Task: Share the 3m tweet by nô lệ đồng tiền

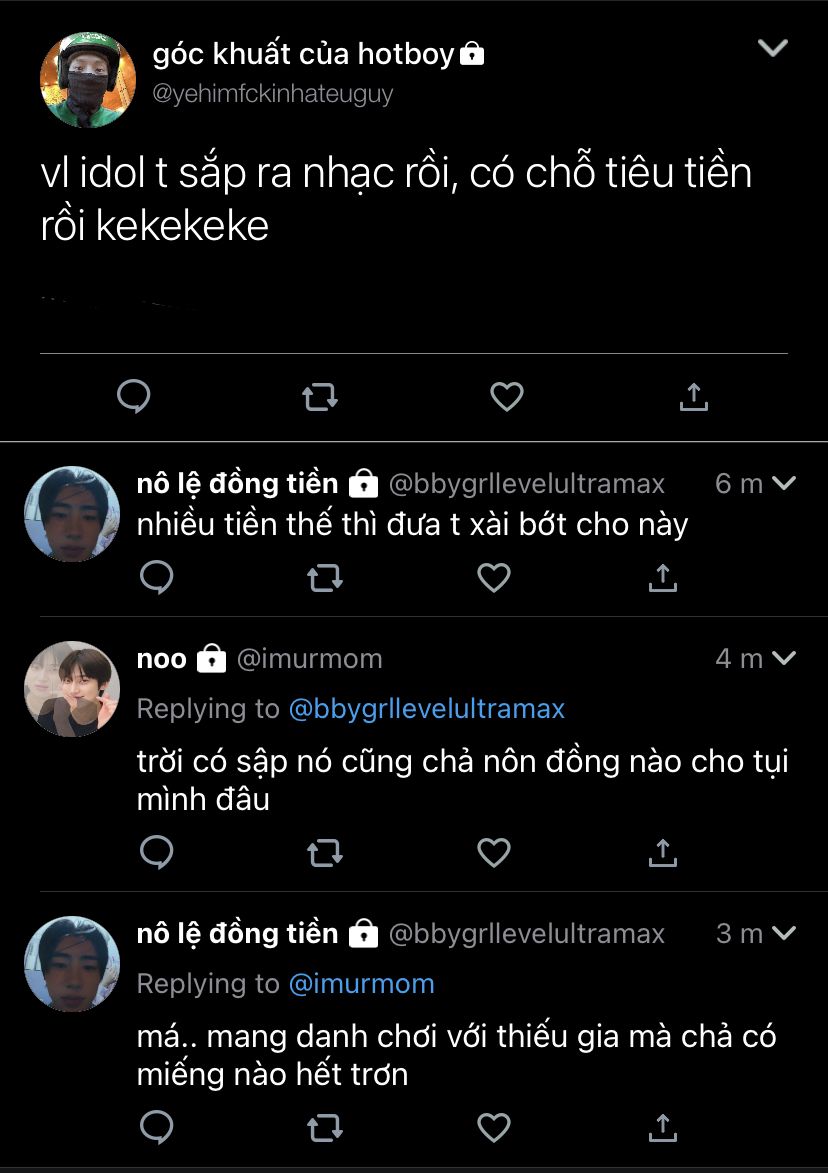Action: point(661,1127)
